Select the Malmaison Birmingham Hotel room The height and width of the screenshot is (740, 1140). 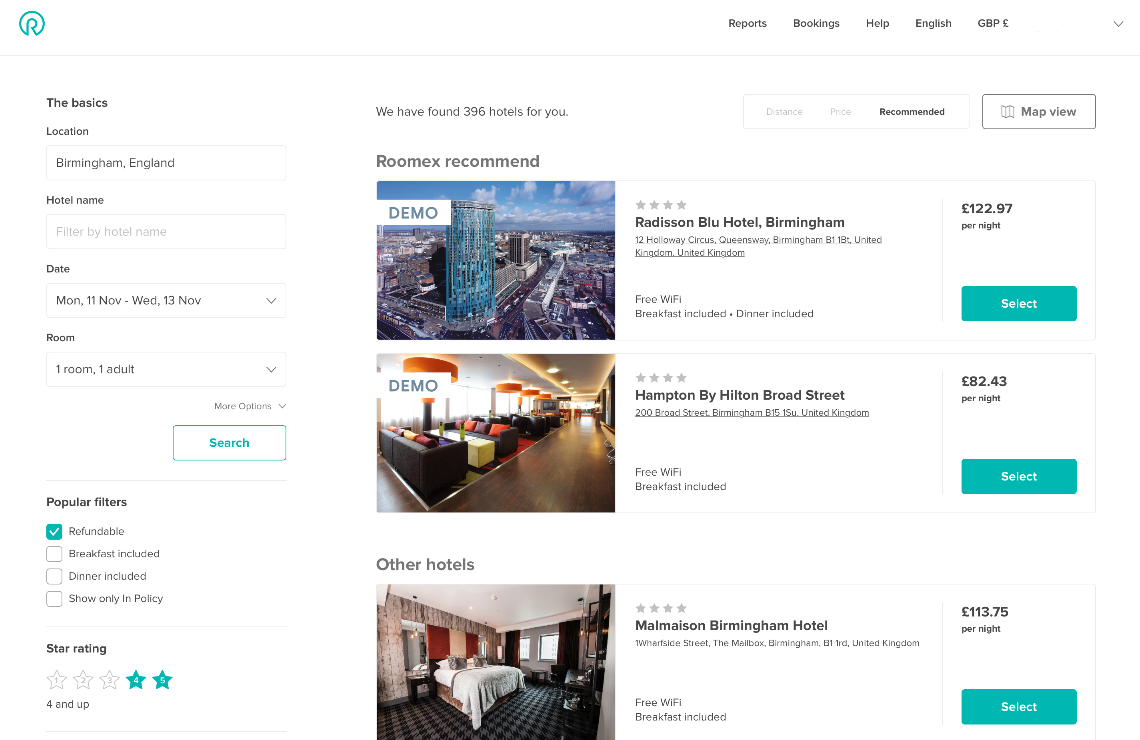[x=1019, y=707]
